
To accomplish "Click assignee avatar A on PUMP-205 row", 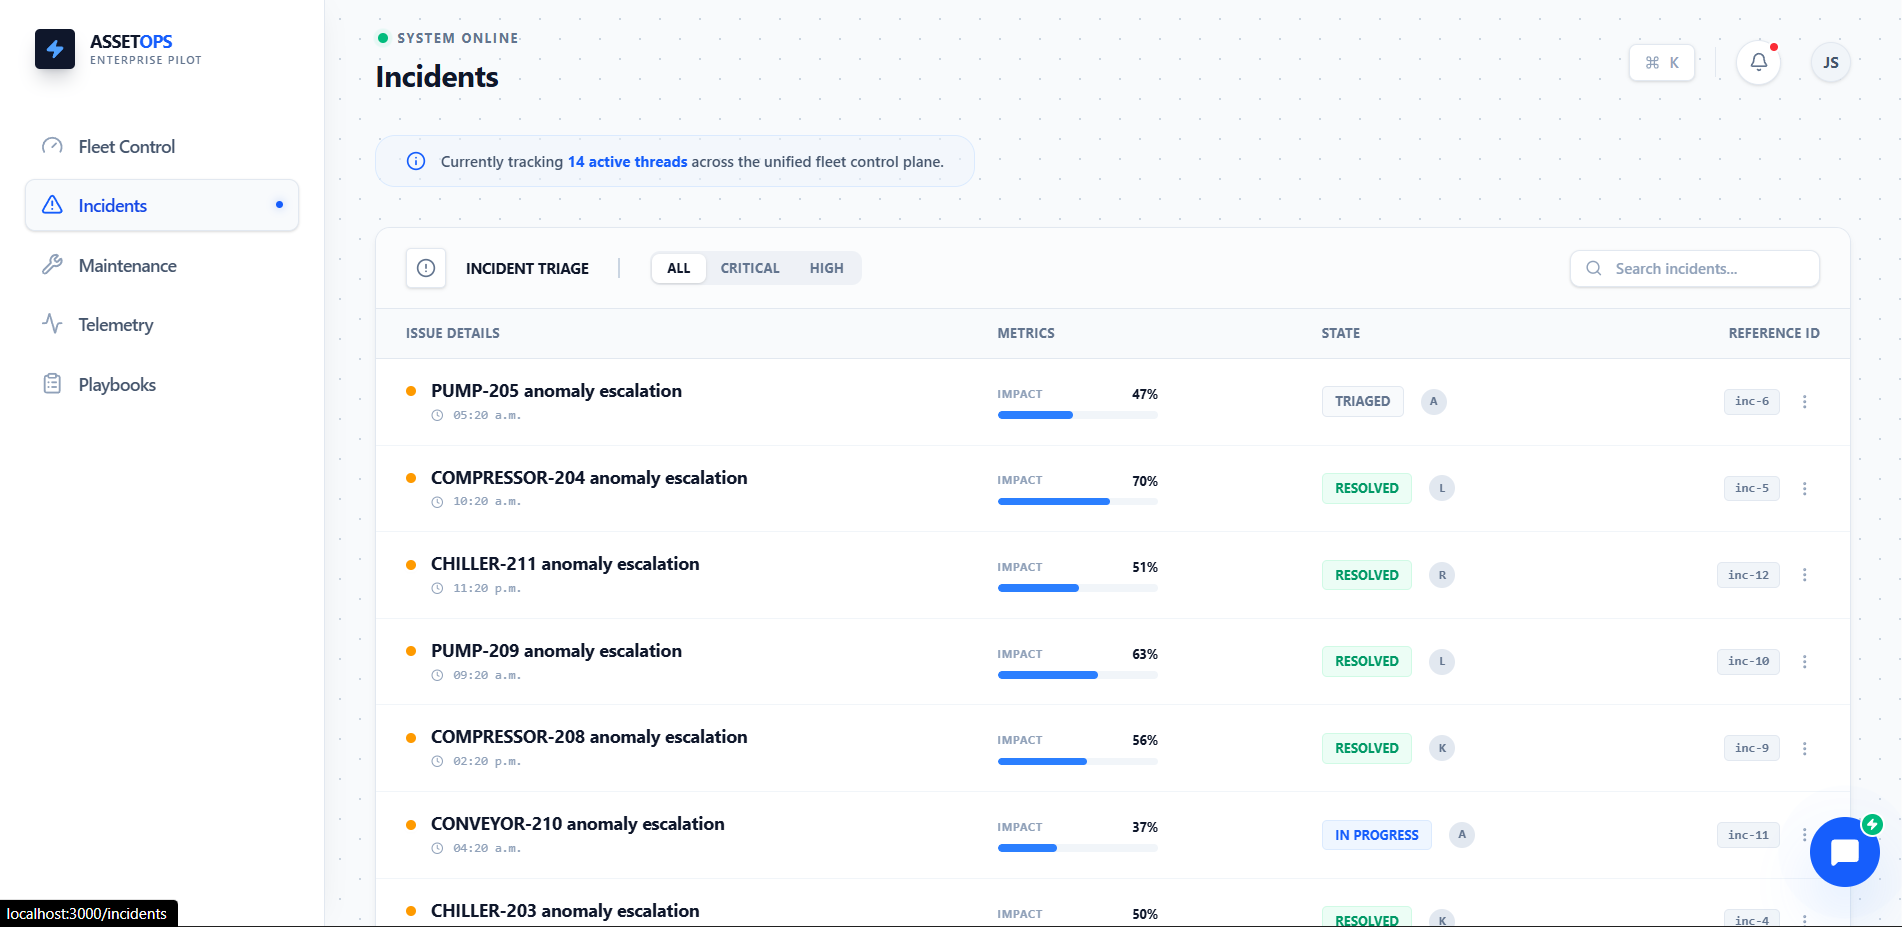I will (1433, 401).
